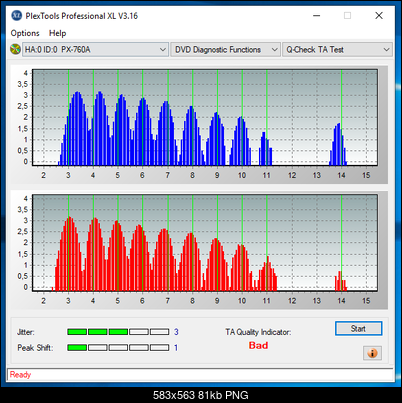Viewport: 402px width, 403px height.
Task: Click the red histogram chart
Action: pos(205,243)
